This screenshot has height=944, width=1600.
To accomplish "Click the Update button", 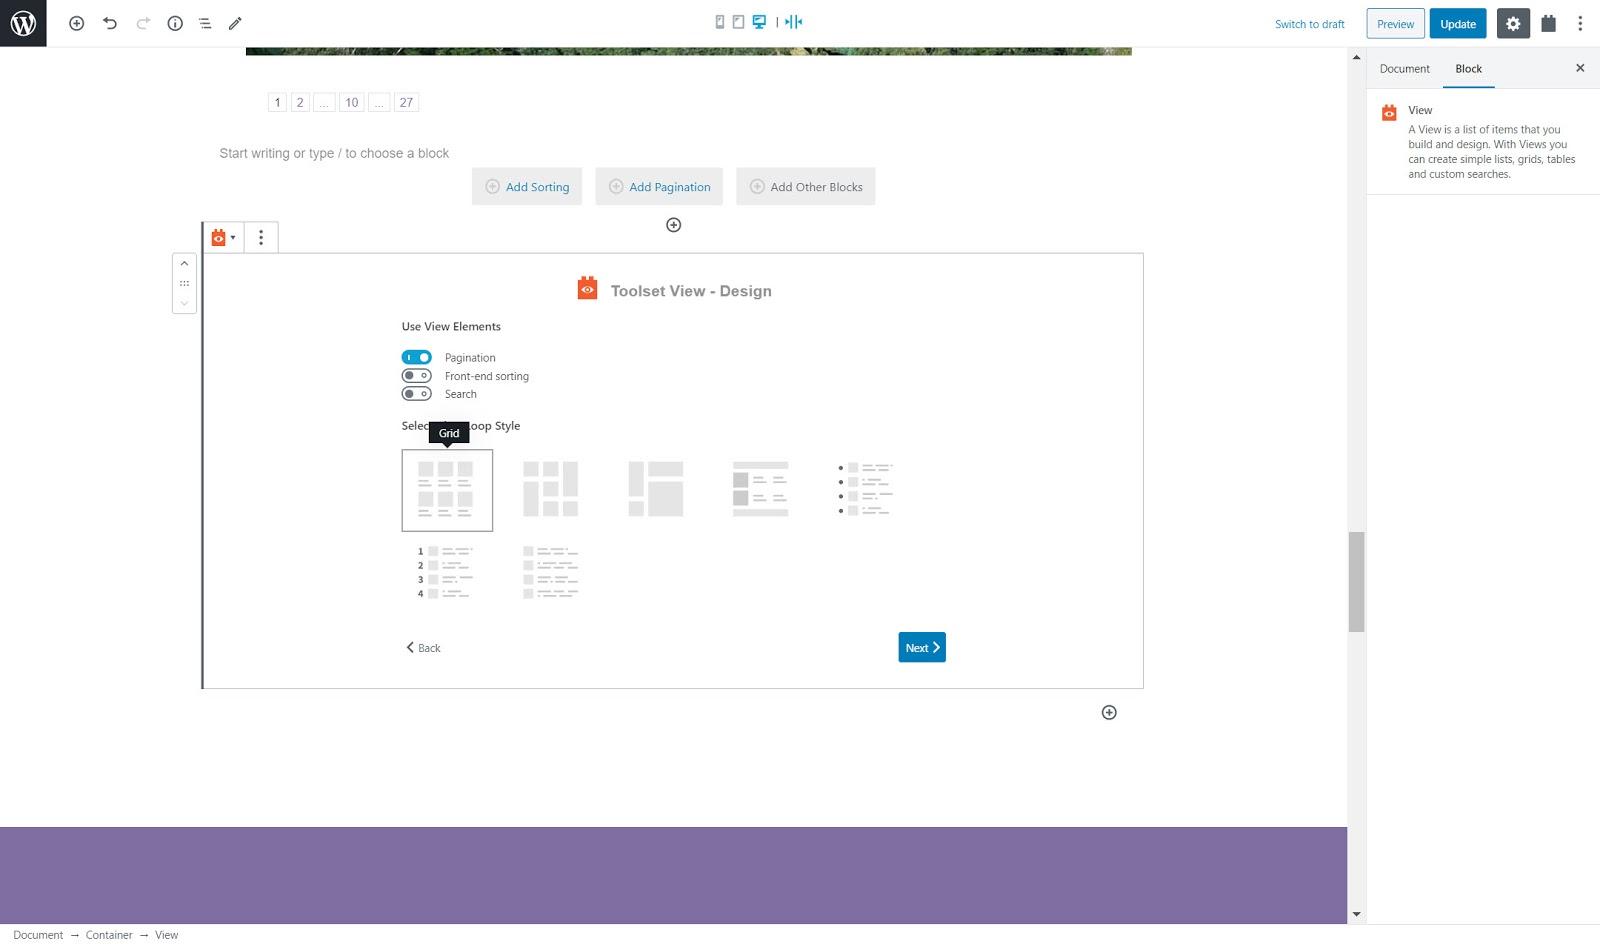I will 1458,24.
